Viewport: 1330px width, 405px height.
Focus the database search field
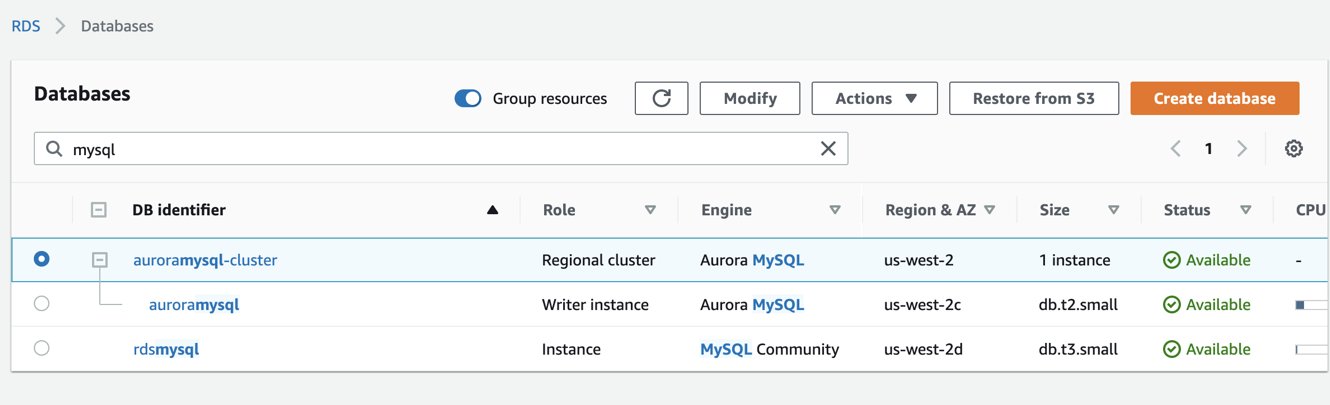441,149
